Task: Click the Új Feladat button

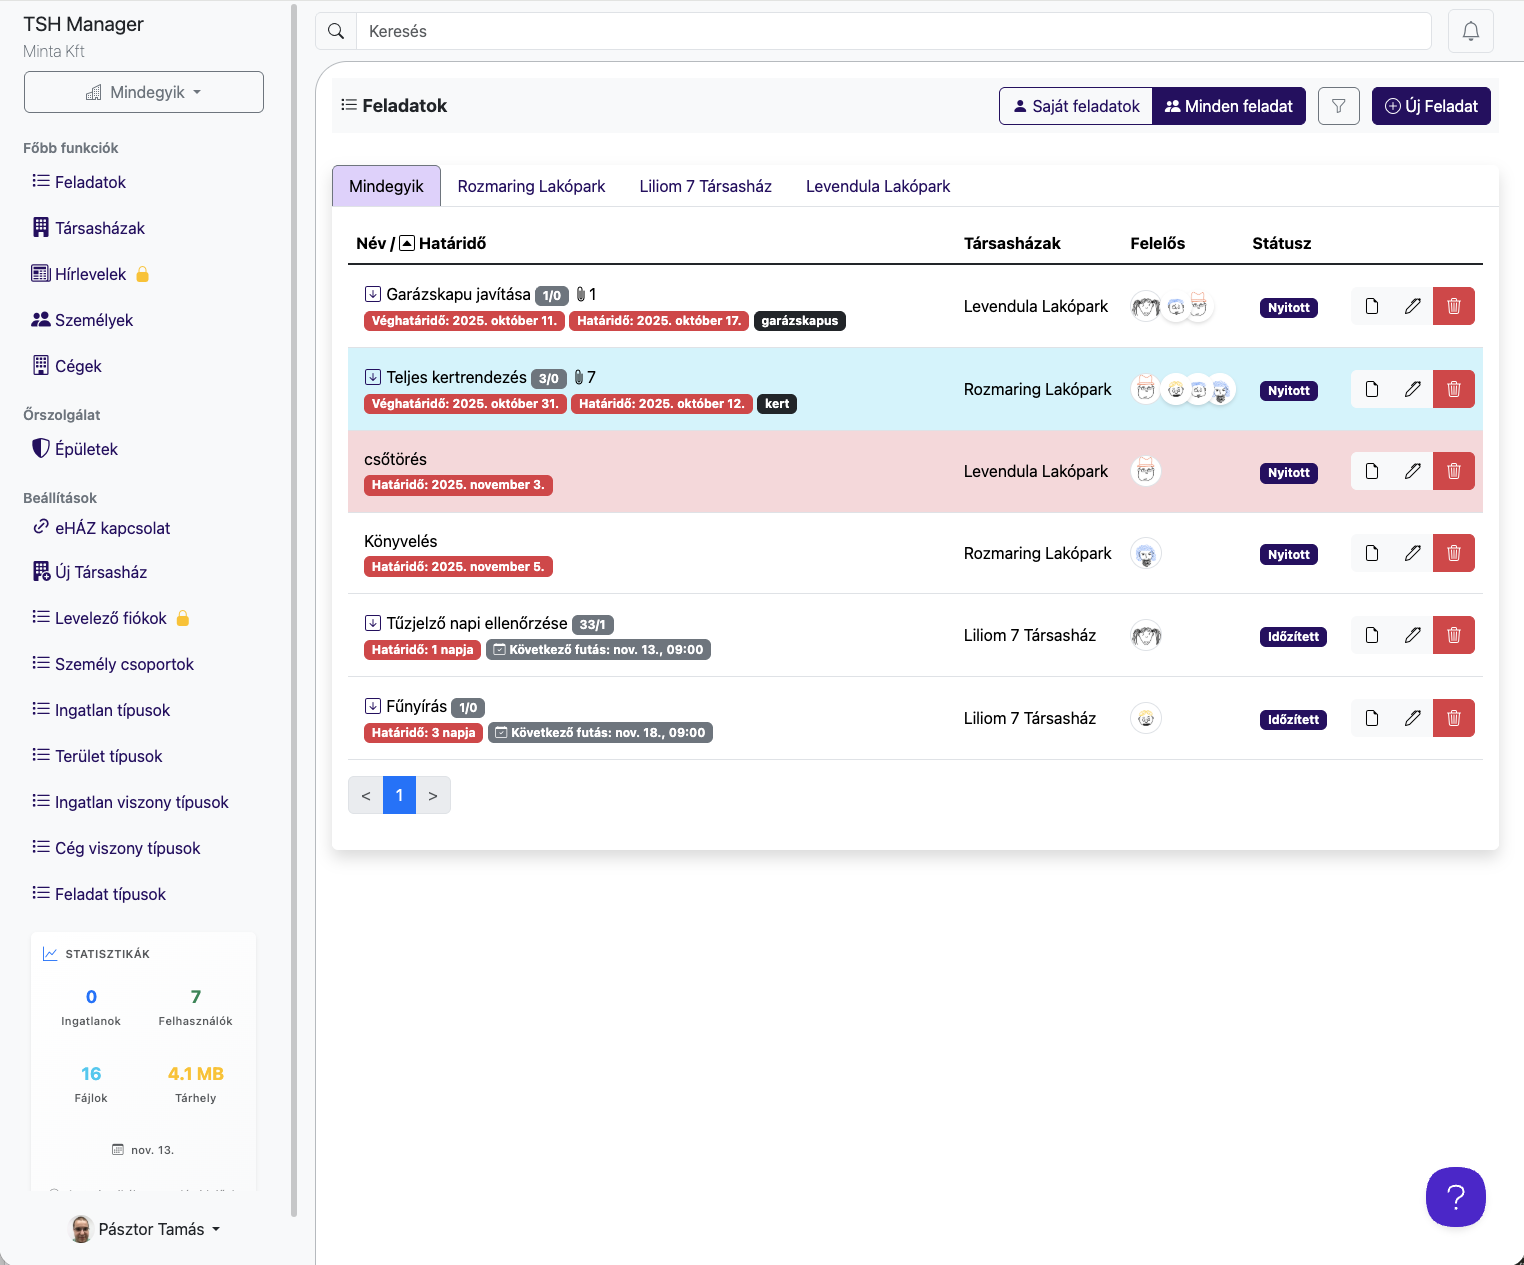Action: [1430, 106]
